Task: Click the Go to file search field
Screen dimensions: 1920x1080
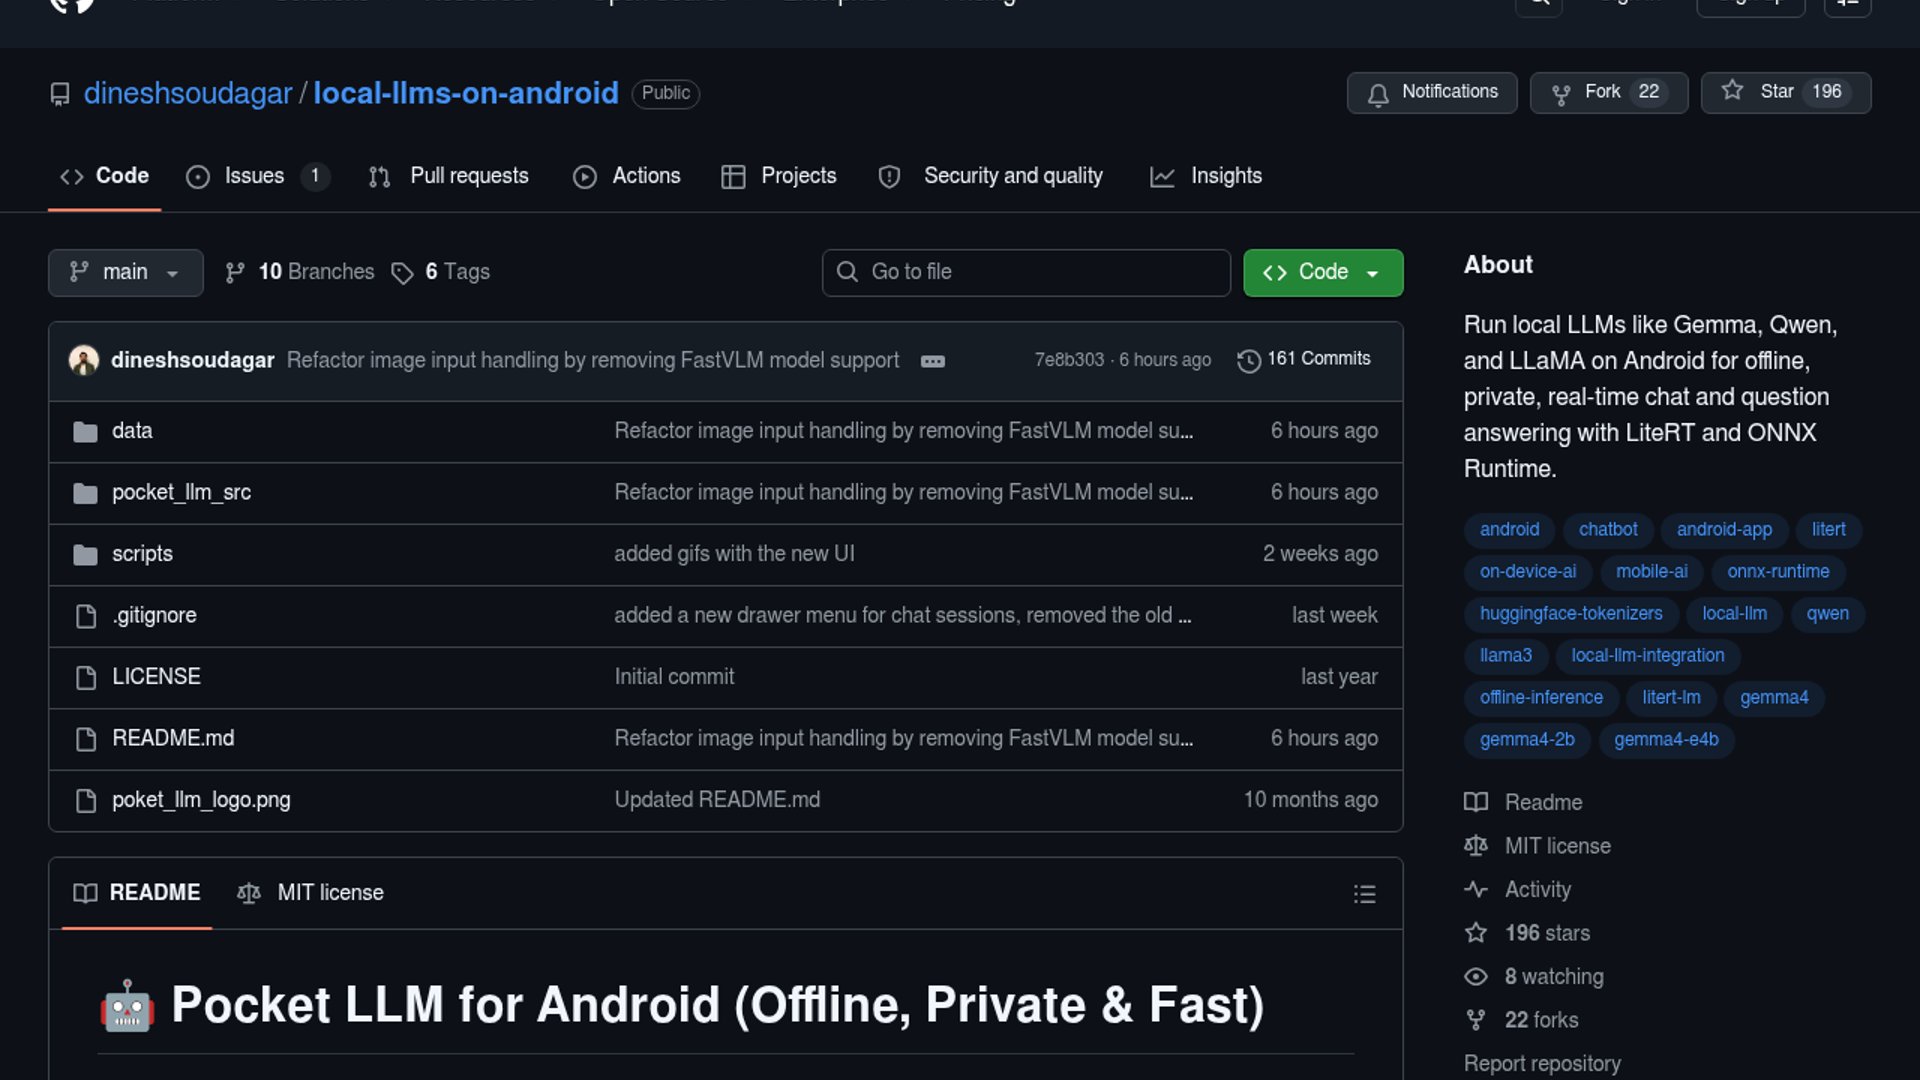Action: tap(1026, 272)
